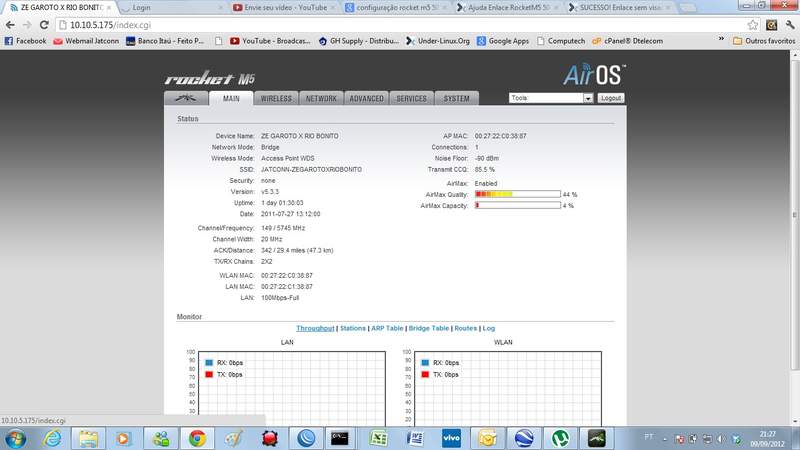The height and width of the screenshot is (450, 800).
Task: Open the ARP Table link
Action: pyautogui.click(x=387, y=328)
